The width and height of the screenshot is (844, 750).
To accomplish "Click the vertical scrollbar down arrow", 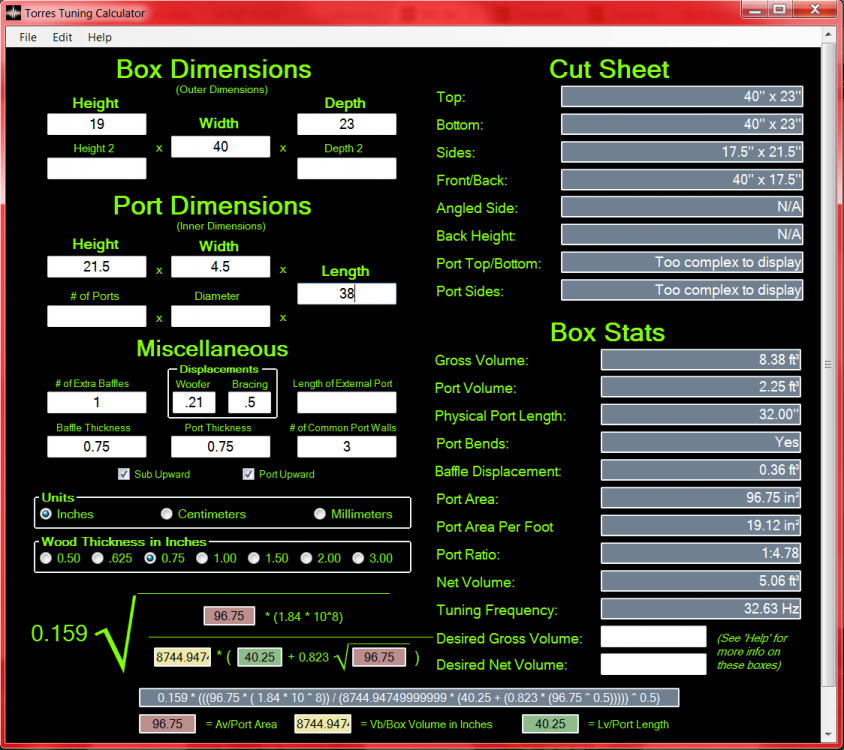I will (828, 734).
